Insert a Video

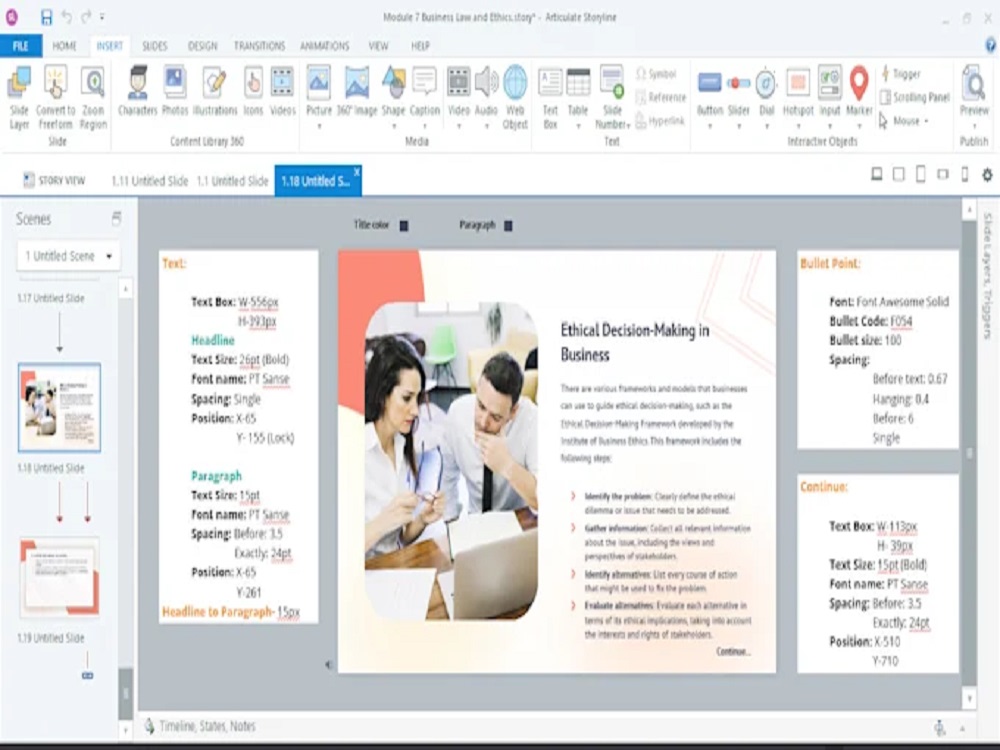[459, 91]
